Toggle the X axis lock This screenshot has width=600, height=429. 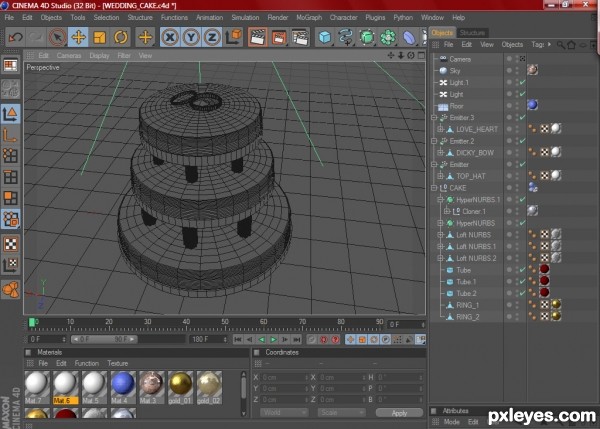pos(170,37)
